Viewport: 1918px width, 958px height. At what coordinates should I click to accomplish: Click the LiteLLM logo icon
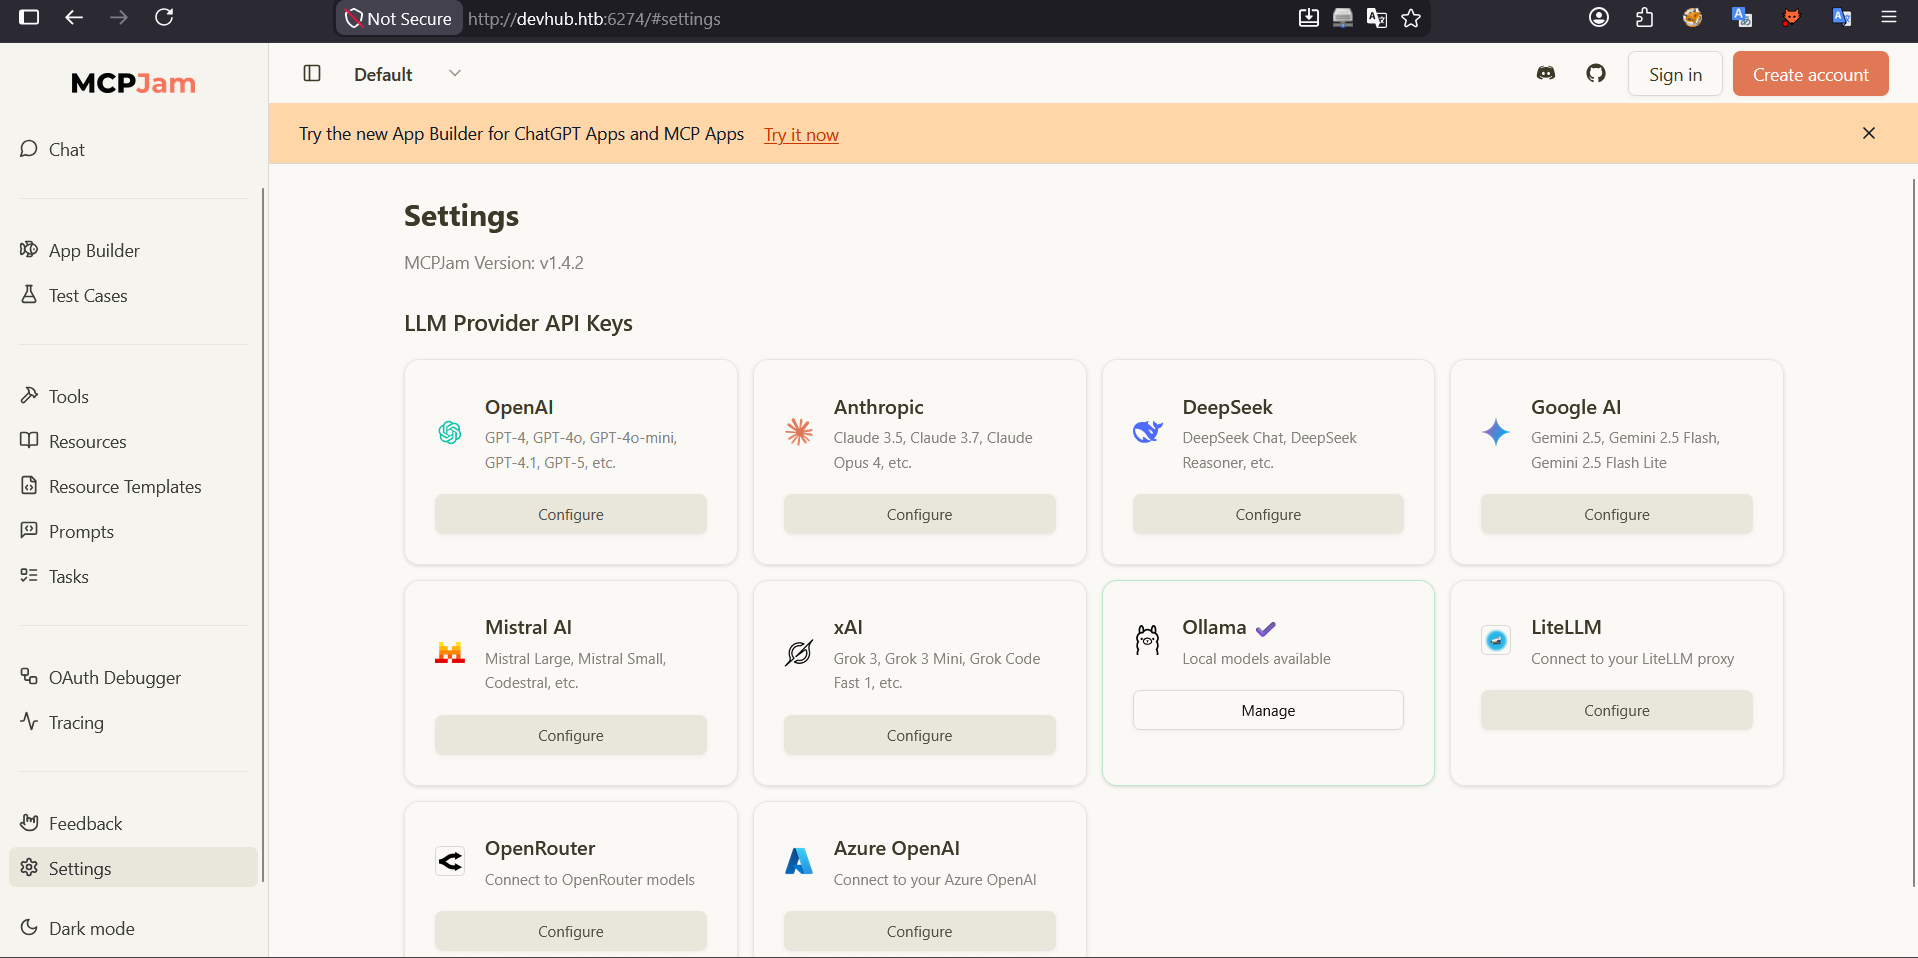(x=1496, y=640)
